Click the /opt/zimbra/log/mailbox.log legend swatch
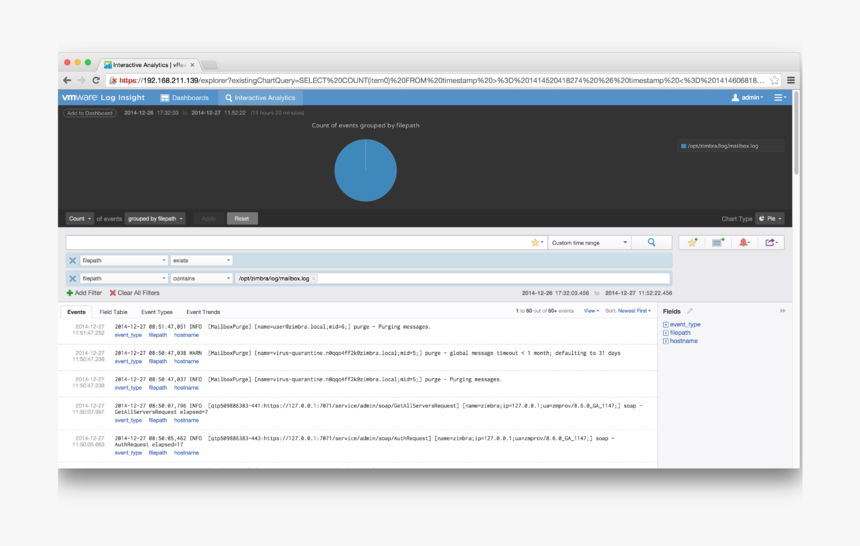 (x=683, y=146)
